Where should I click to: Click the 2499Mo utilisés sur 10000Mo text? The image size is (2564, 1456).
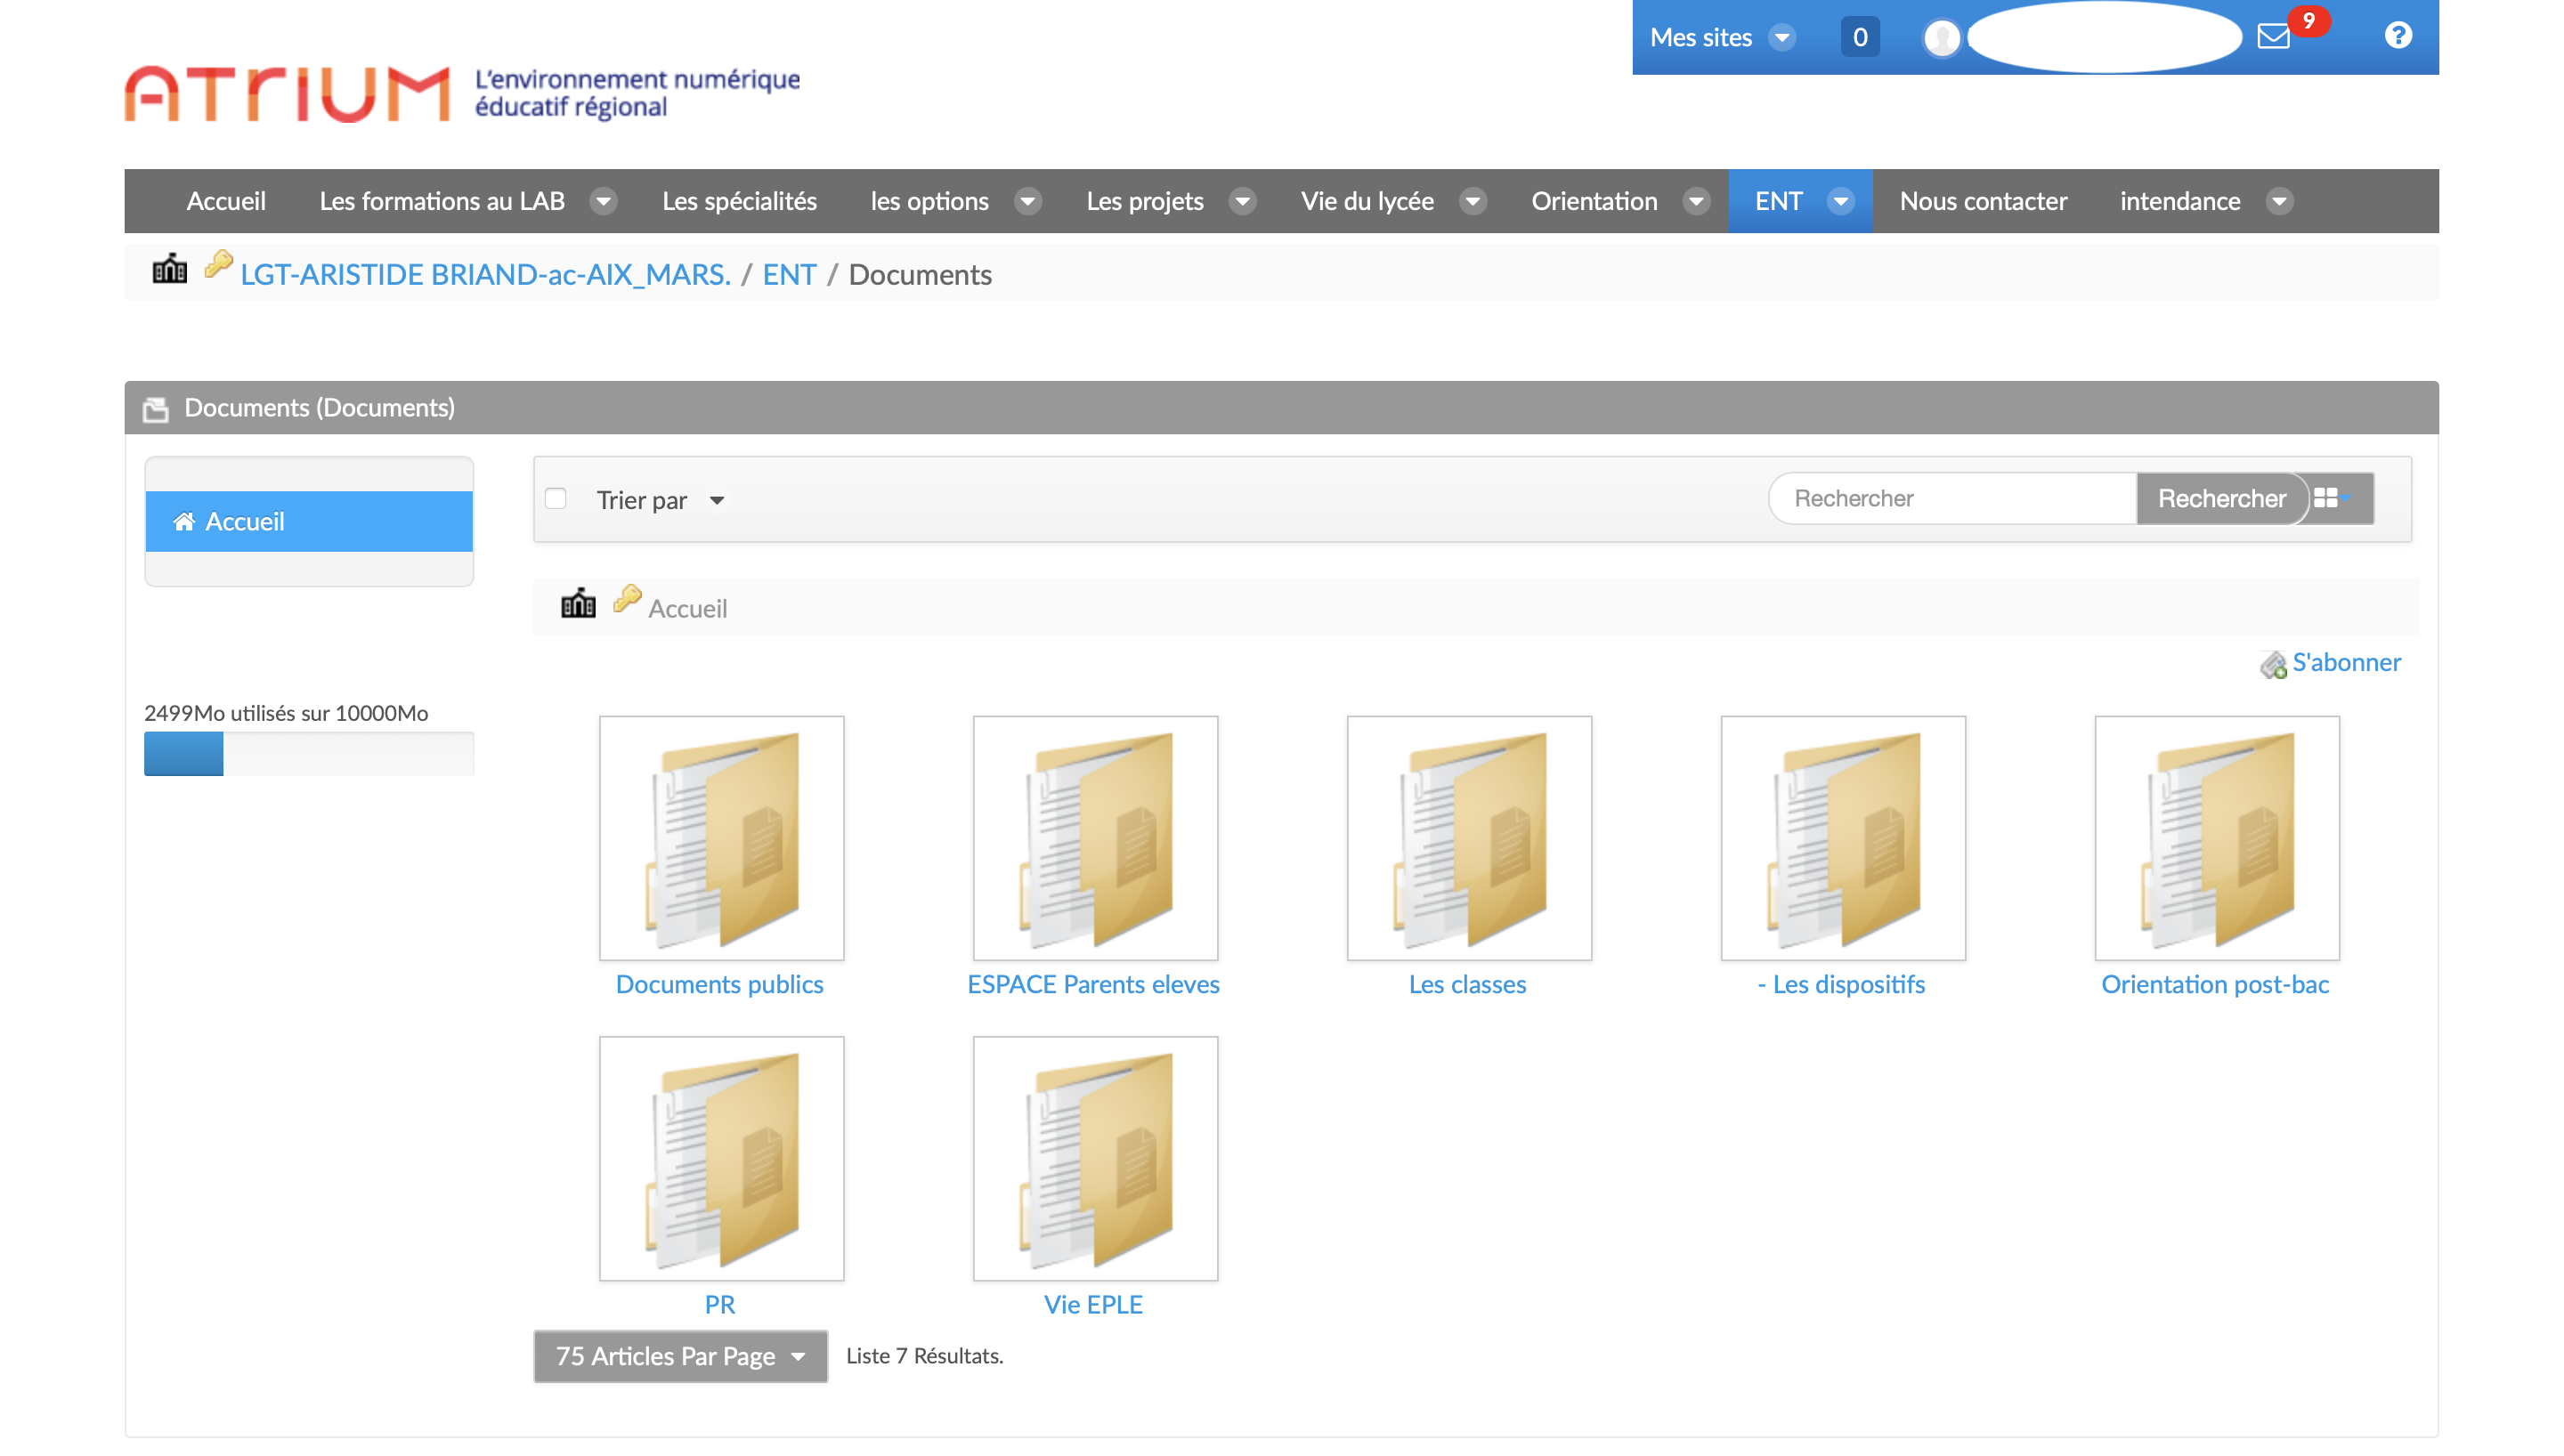pos(286,713)
